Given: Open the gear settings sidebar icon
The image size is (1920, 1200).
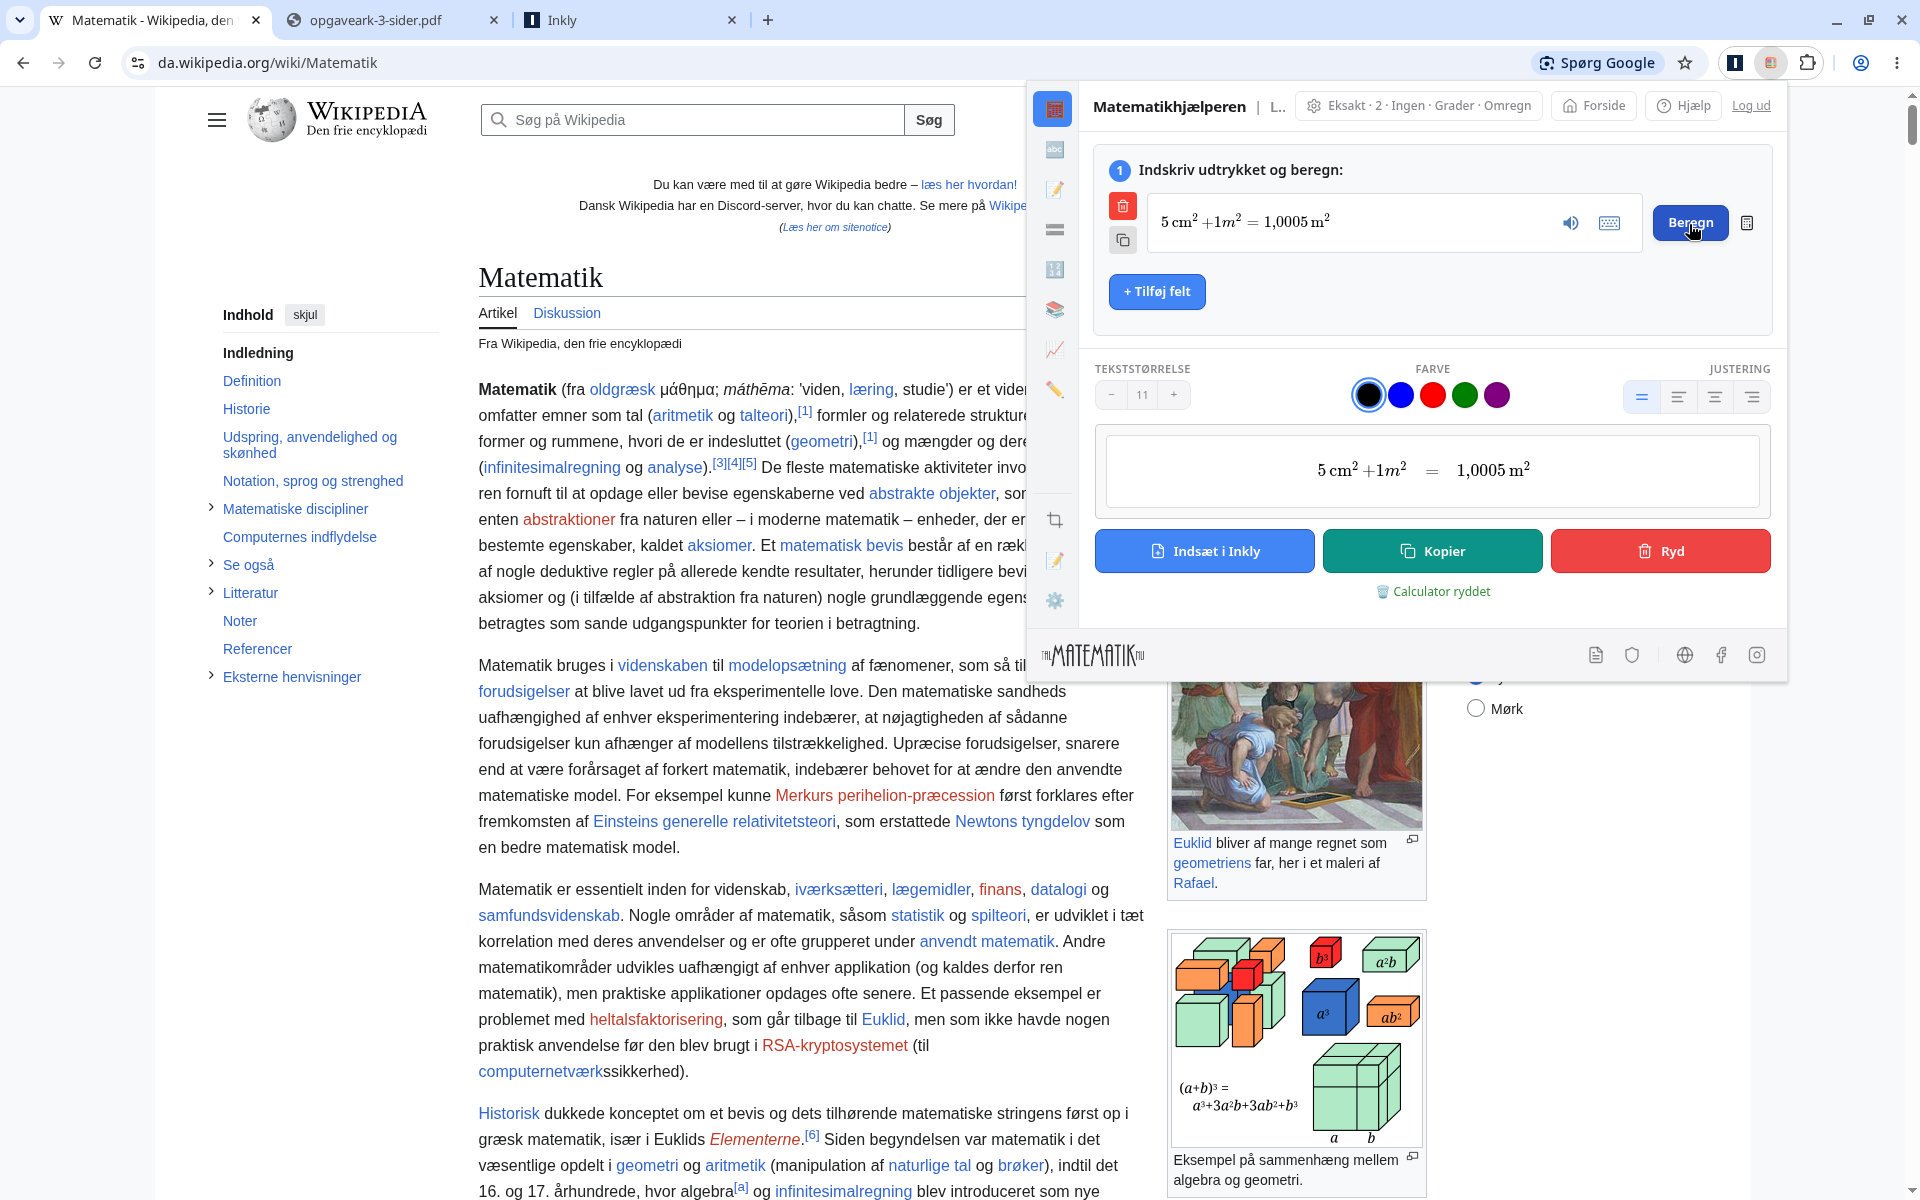Looking at the screenshot, I should [x=1054, y=600].
